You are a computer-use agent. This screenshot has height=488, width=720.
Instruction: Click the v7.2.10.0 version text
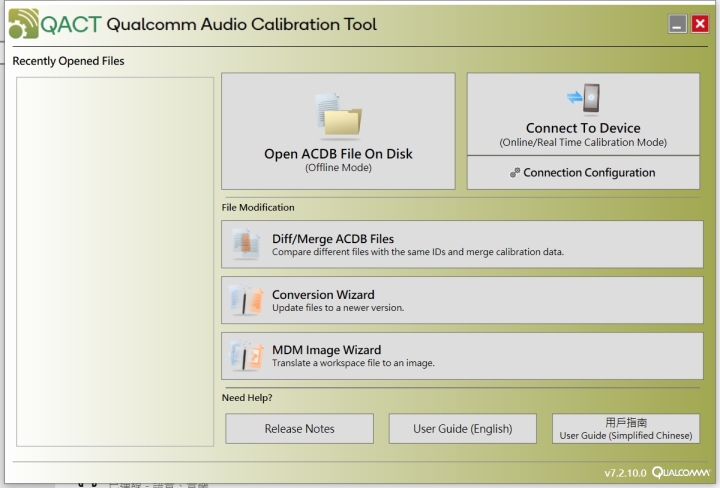click(625, 473)
